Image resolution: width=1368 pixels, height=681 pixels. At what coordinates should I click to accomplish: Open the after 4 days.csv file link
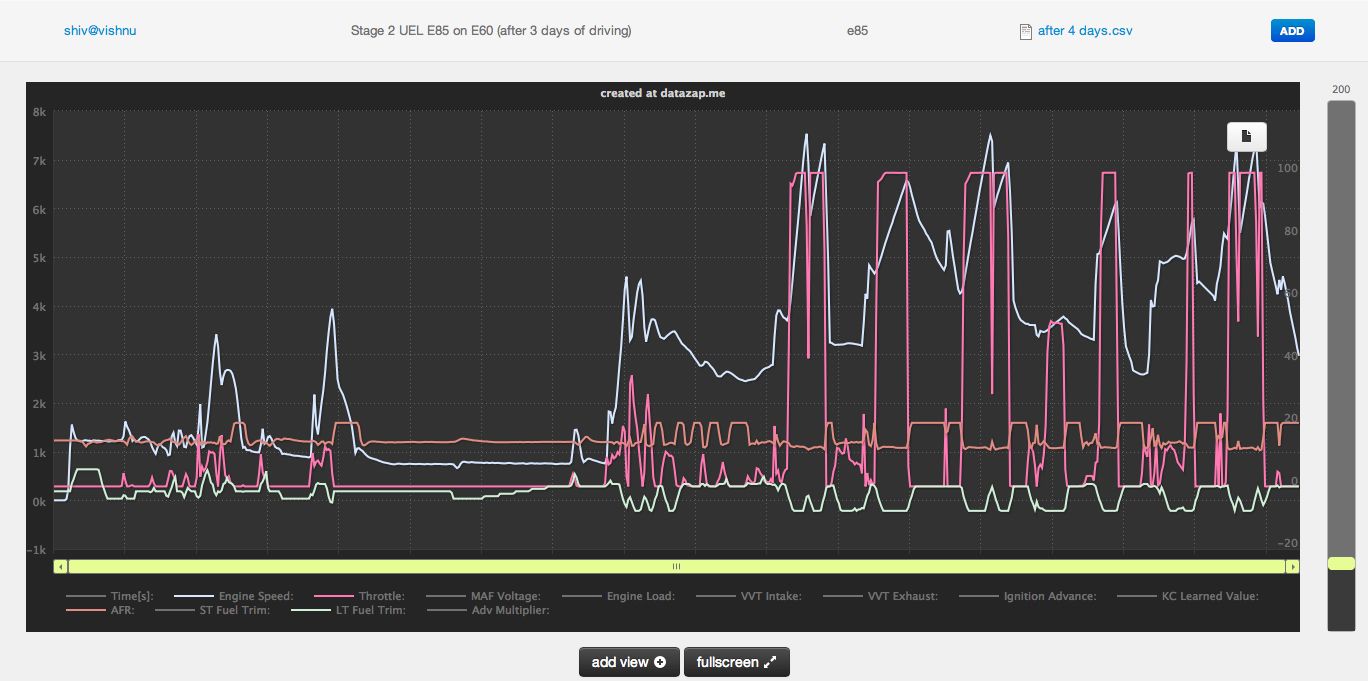coord(1084,31)
